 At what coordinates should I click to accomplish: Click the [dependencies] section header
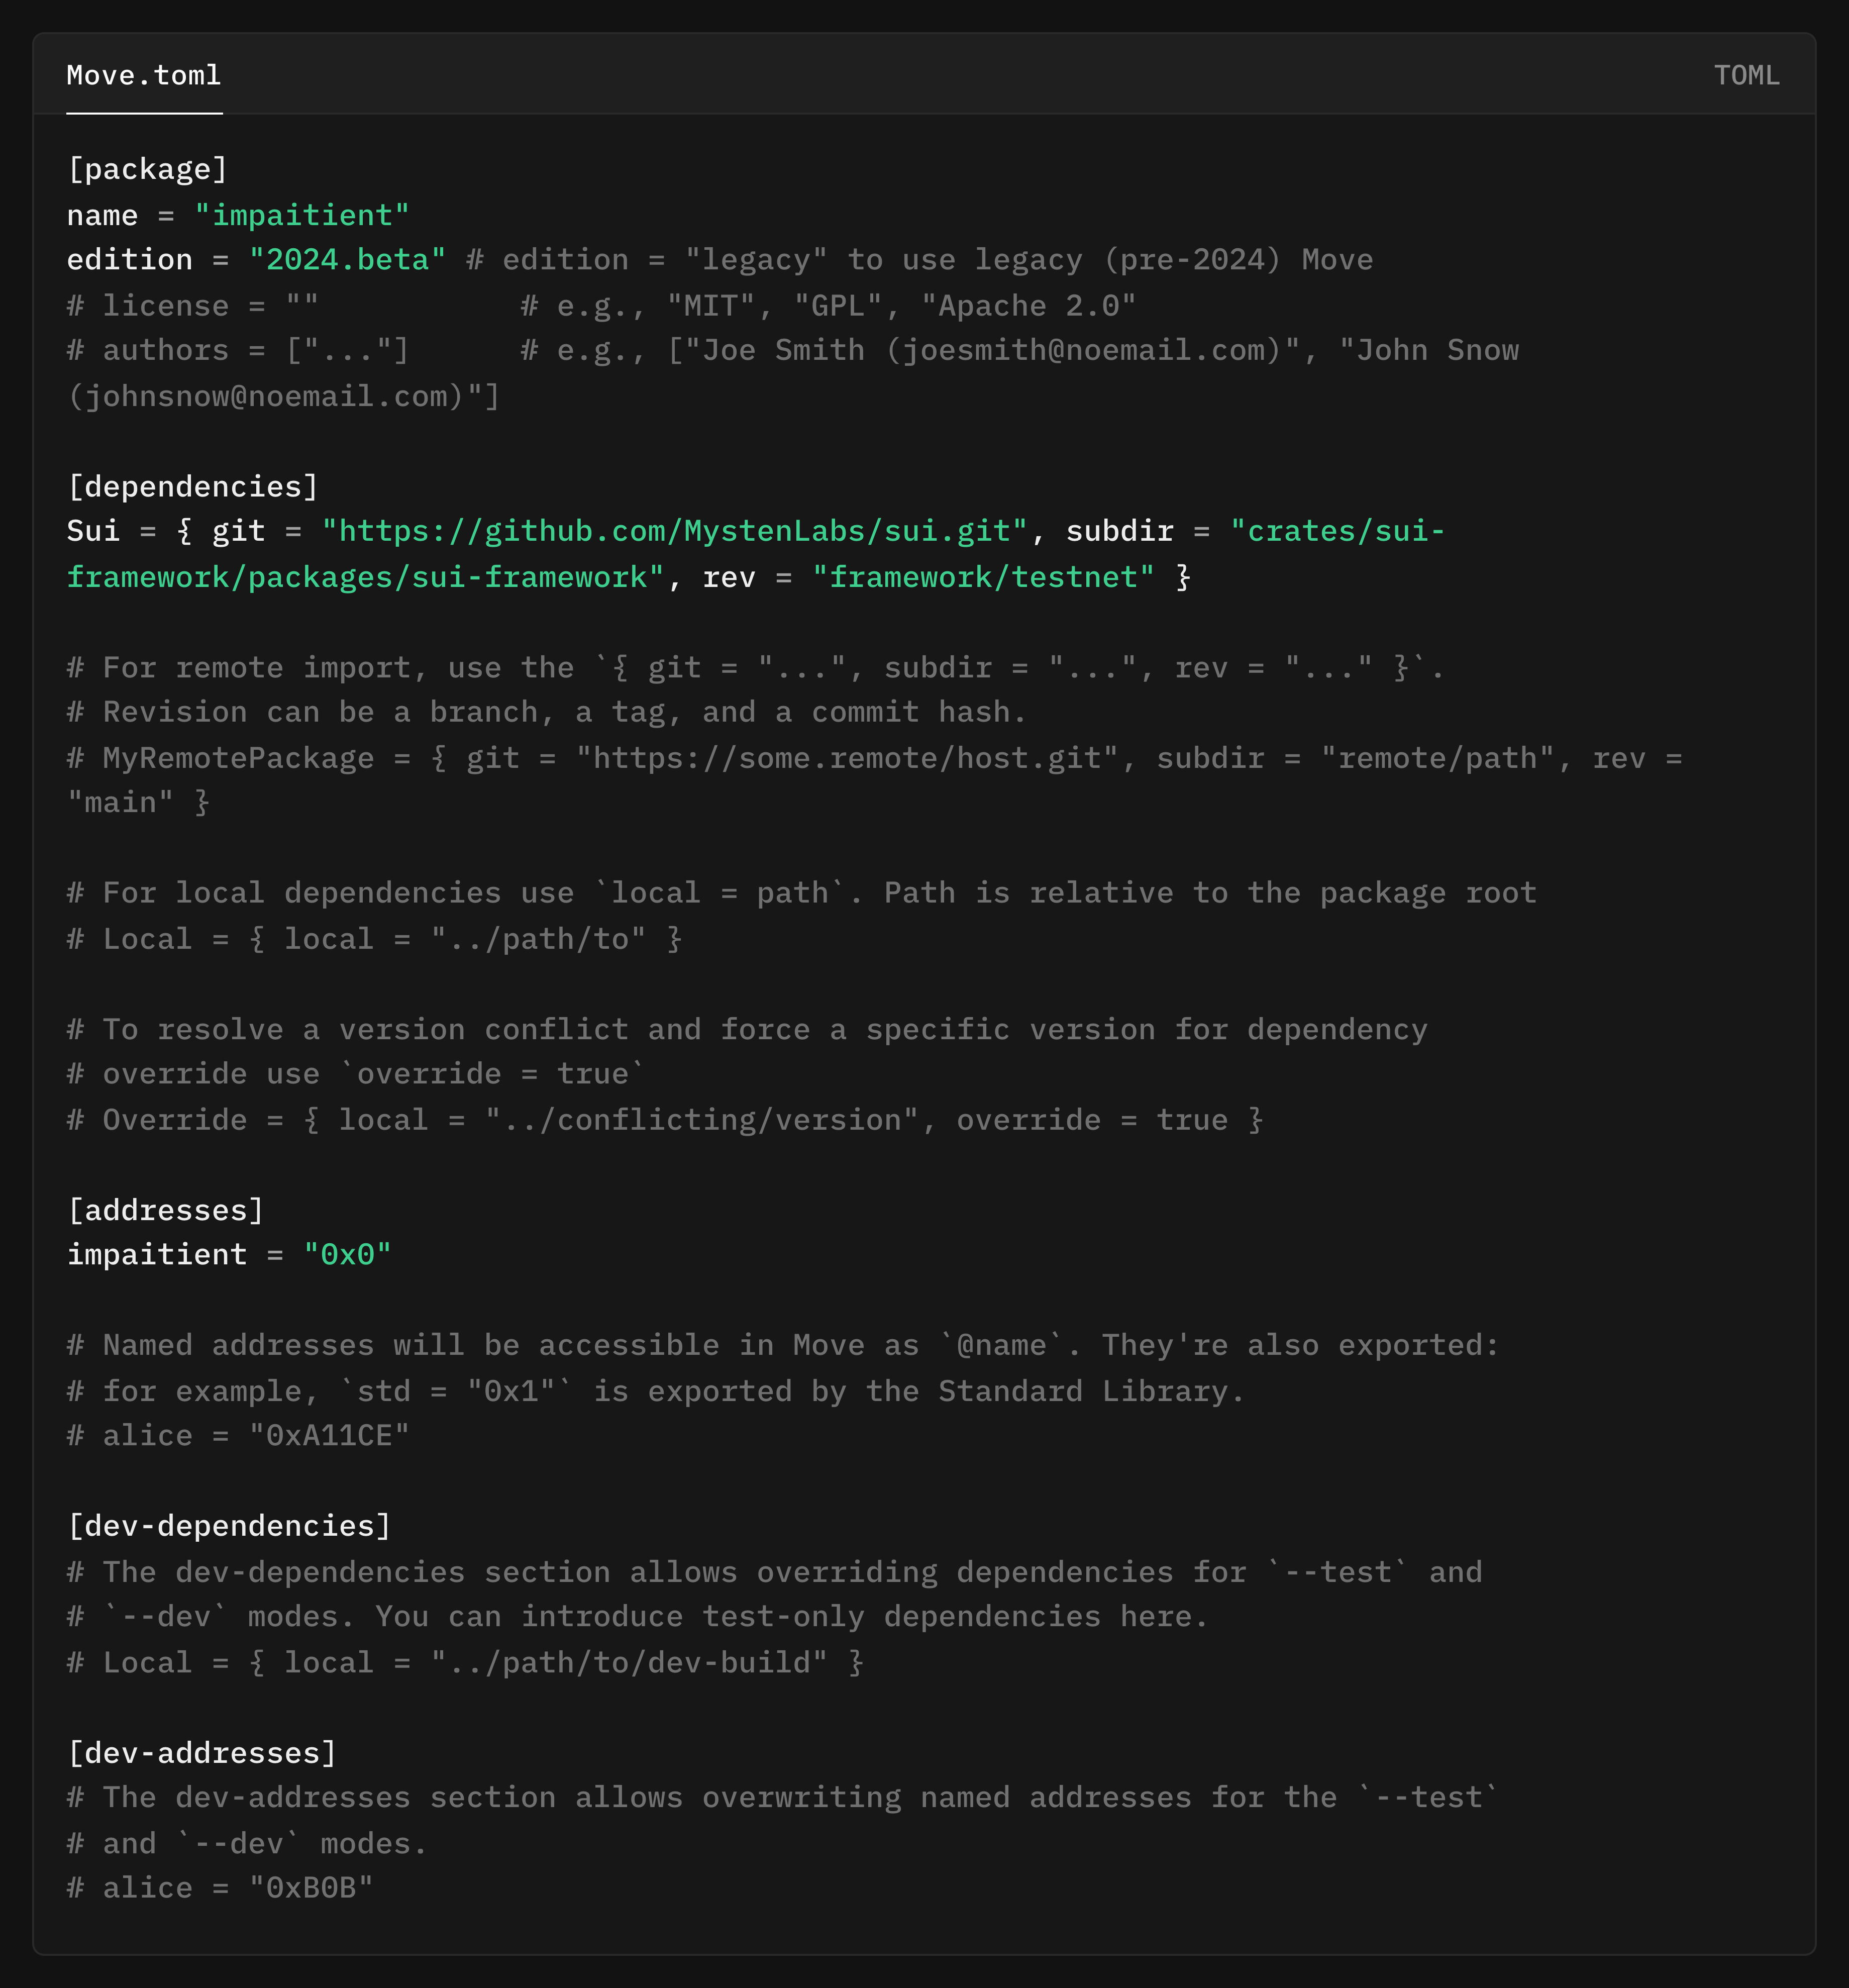[x=192, y=486]
